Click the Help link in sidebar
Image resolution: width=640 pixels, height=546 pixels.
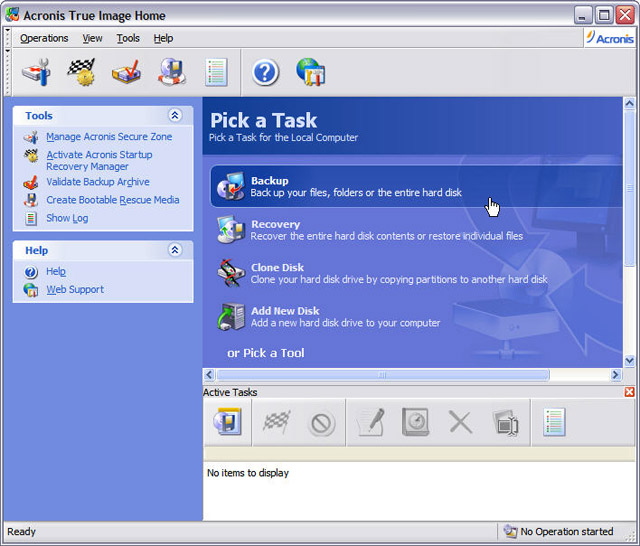[56, 271]
